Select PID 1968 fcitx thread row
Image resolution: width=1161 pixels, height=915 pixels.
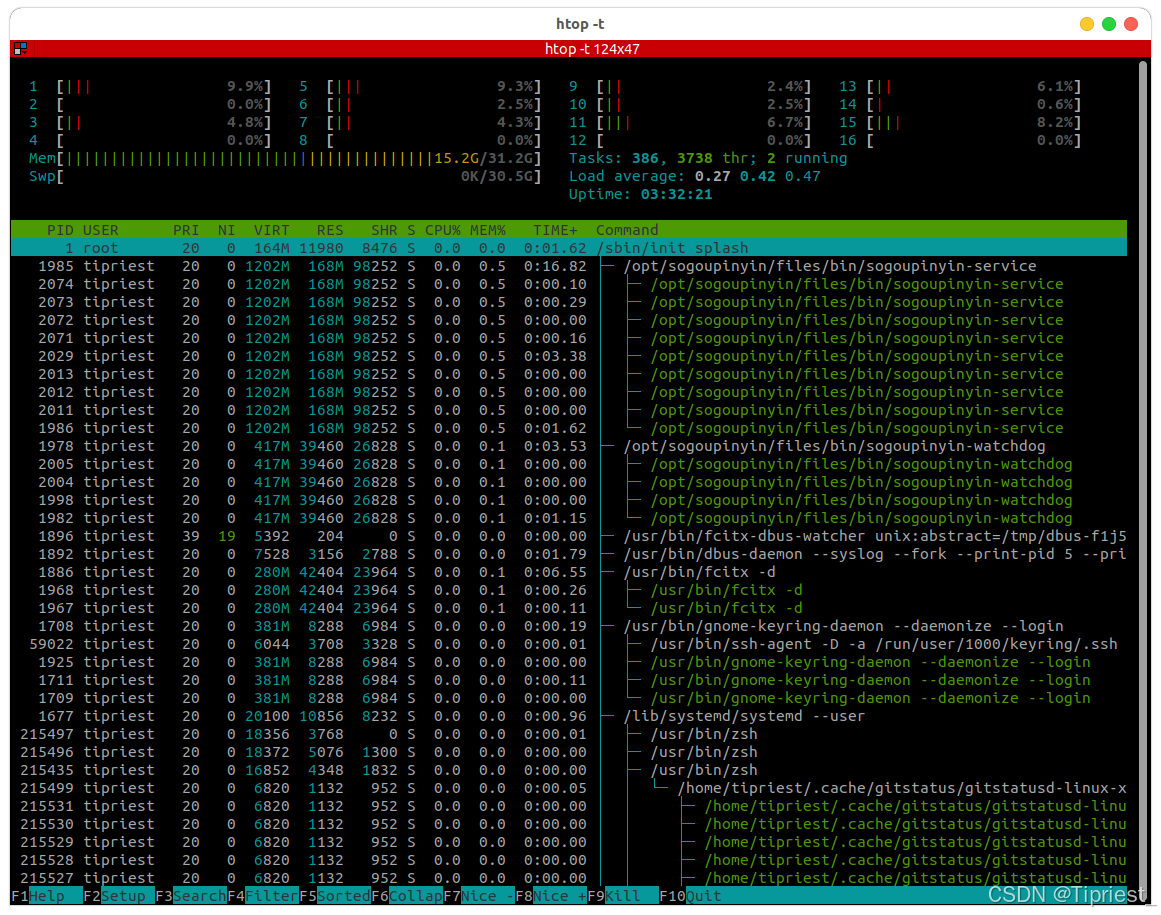[569, 590]
